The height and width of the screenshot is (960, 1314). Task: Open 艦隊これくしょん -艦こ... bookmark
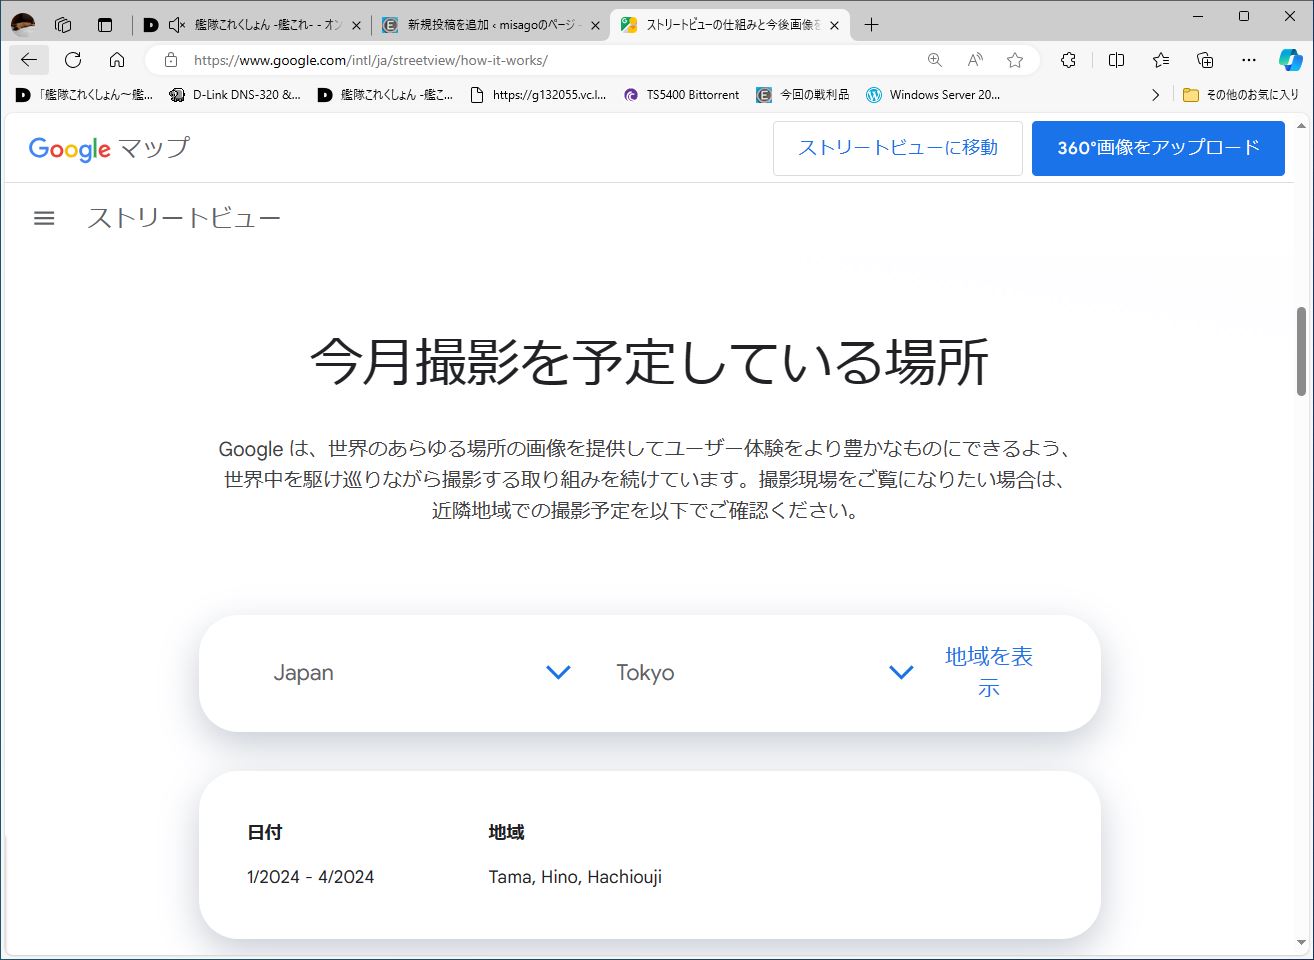[x=385, y=95]
